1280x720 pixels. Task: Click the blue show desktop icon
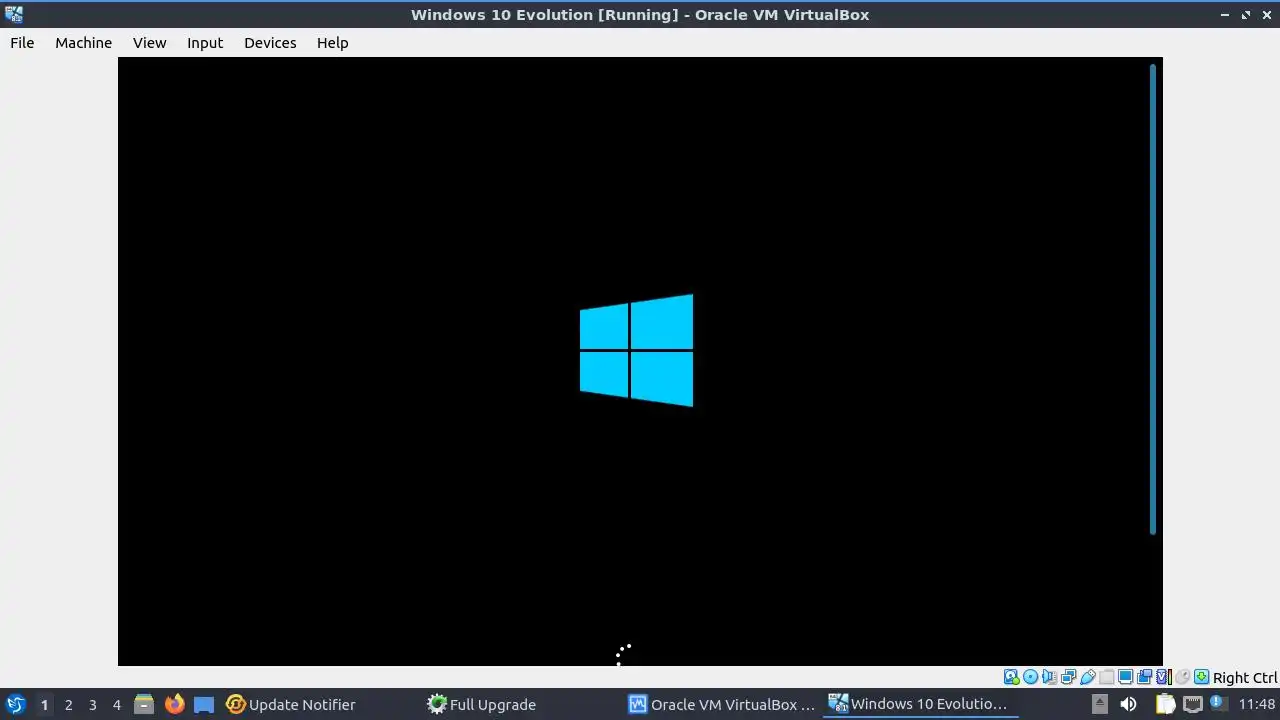(x=204, y=704)
